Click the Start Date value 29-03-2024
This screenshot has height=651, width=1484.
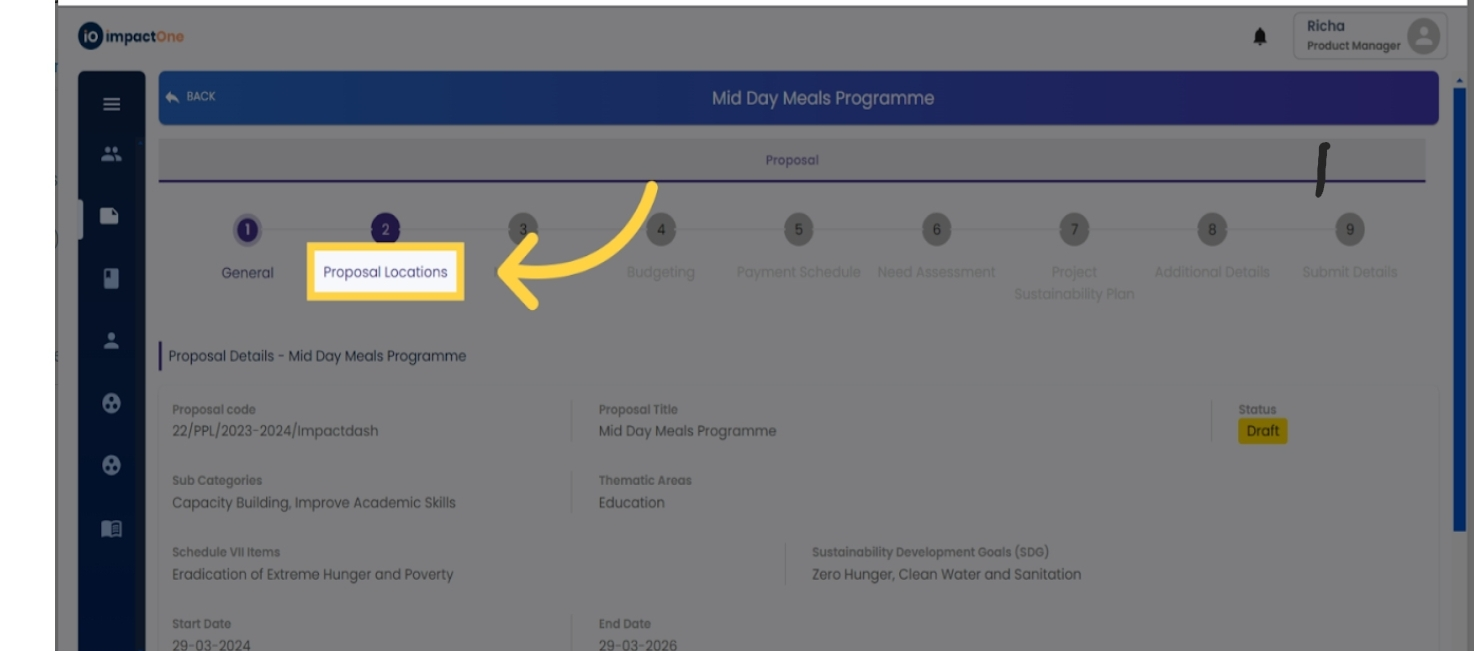211,645
